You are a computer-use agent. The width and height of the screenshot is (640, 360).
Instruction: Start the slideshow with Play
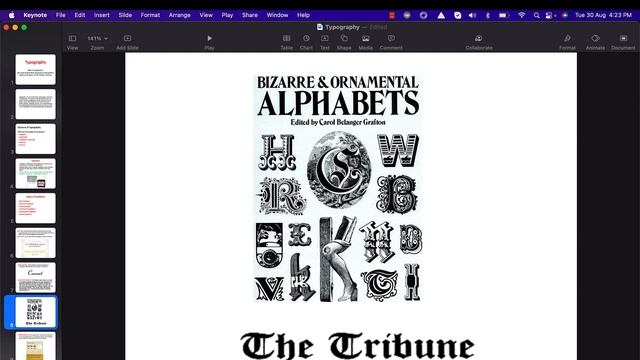point(209,42)
